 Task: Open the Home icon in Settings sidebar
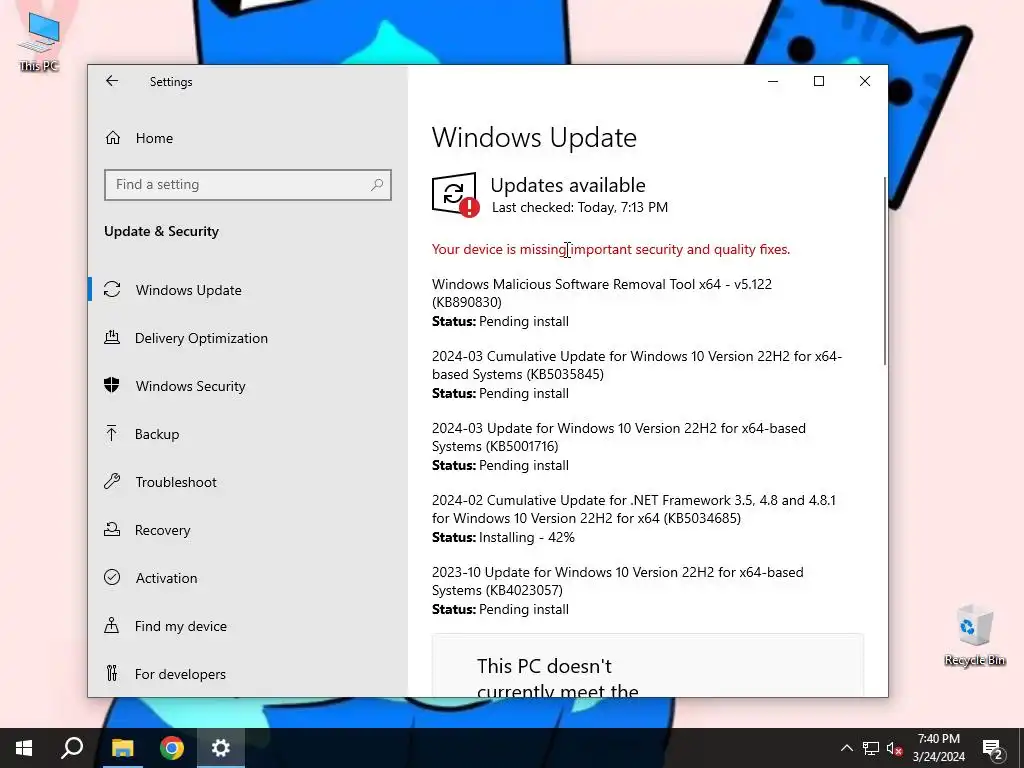click(113, 138)
